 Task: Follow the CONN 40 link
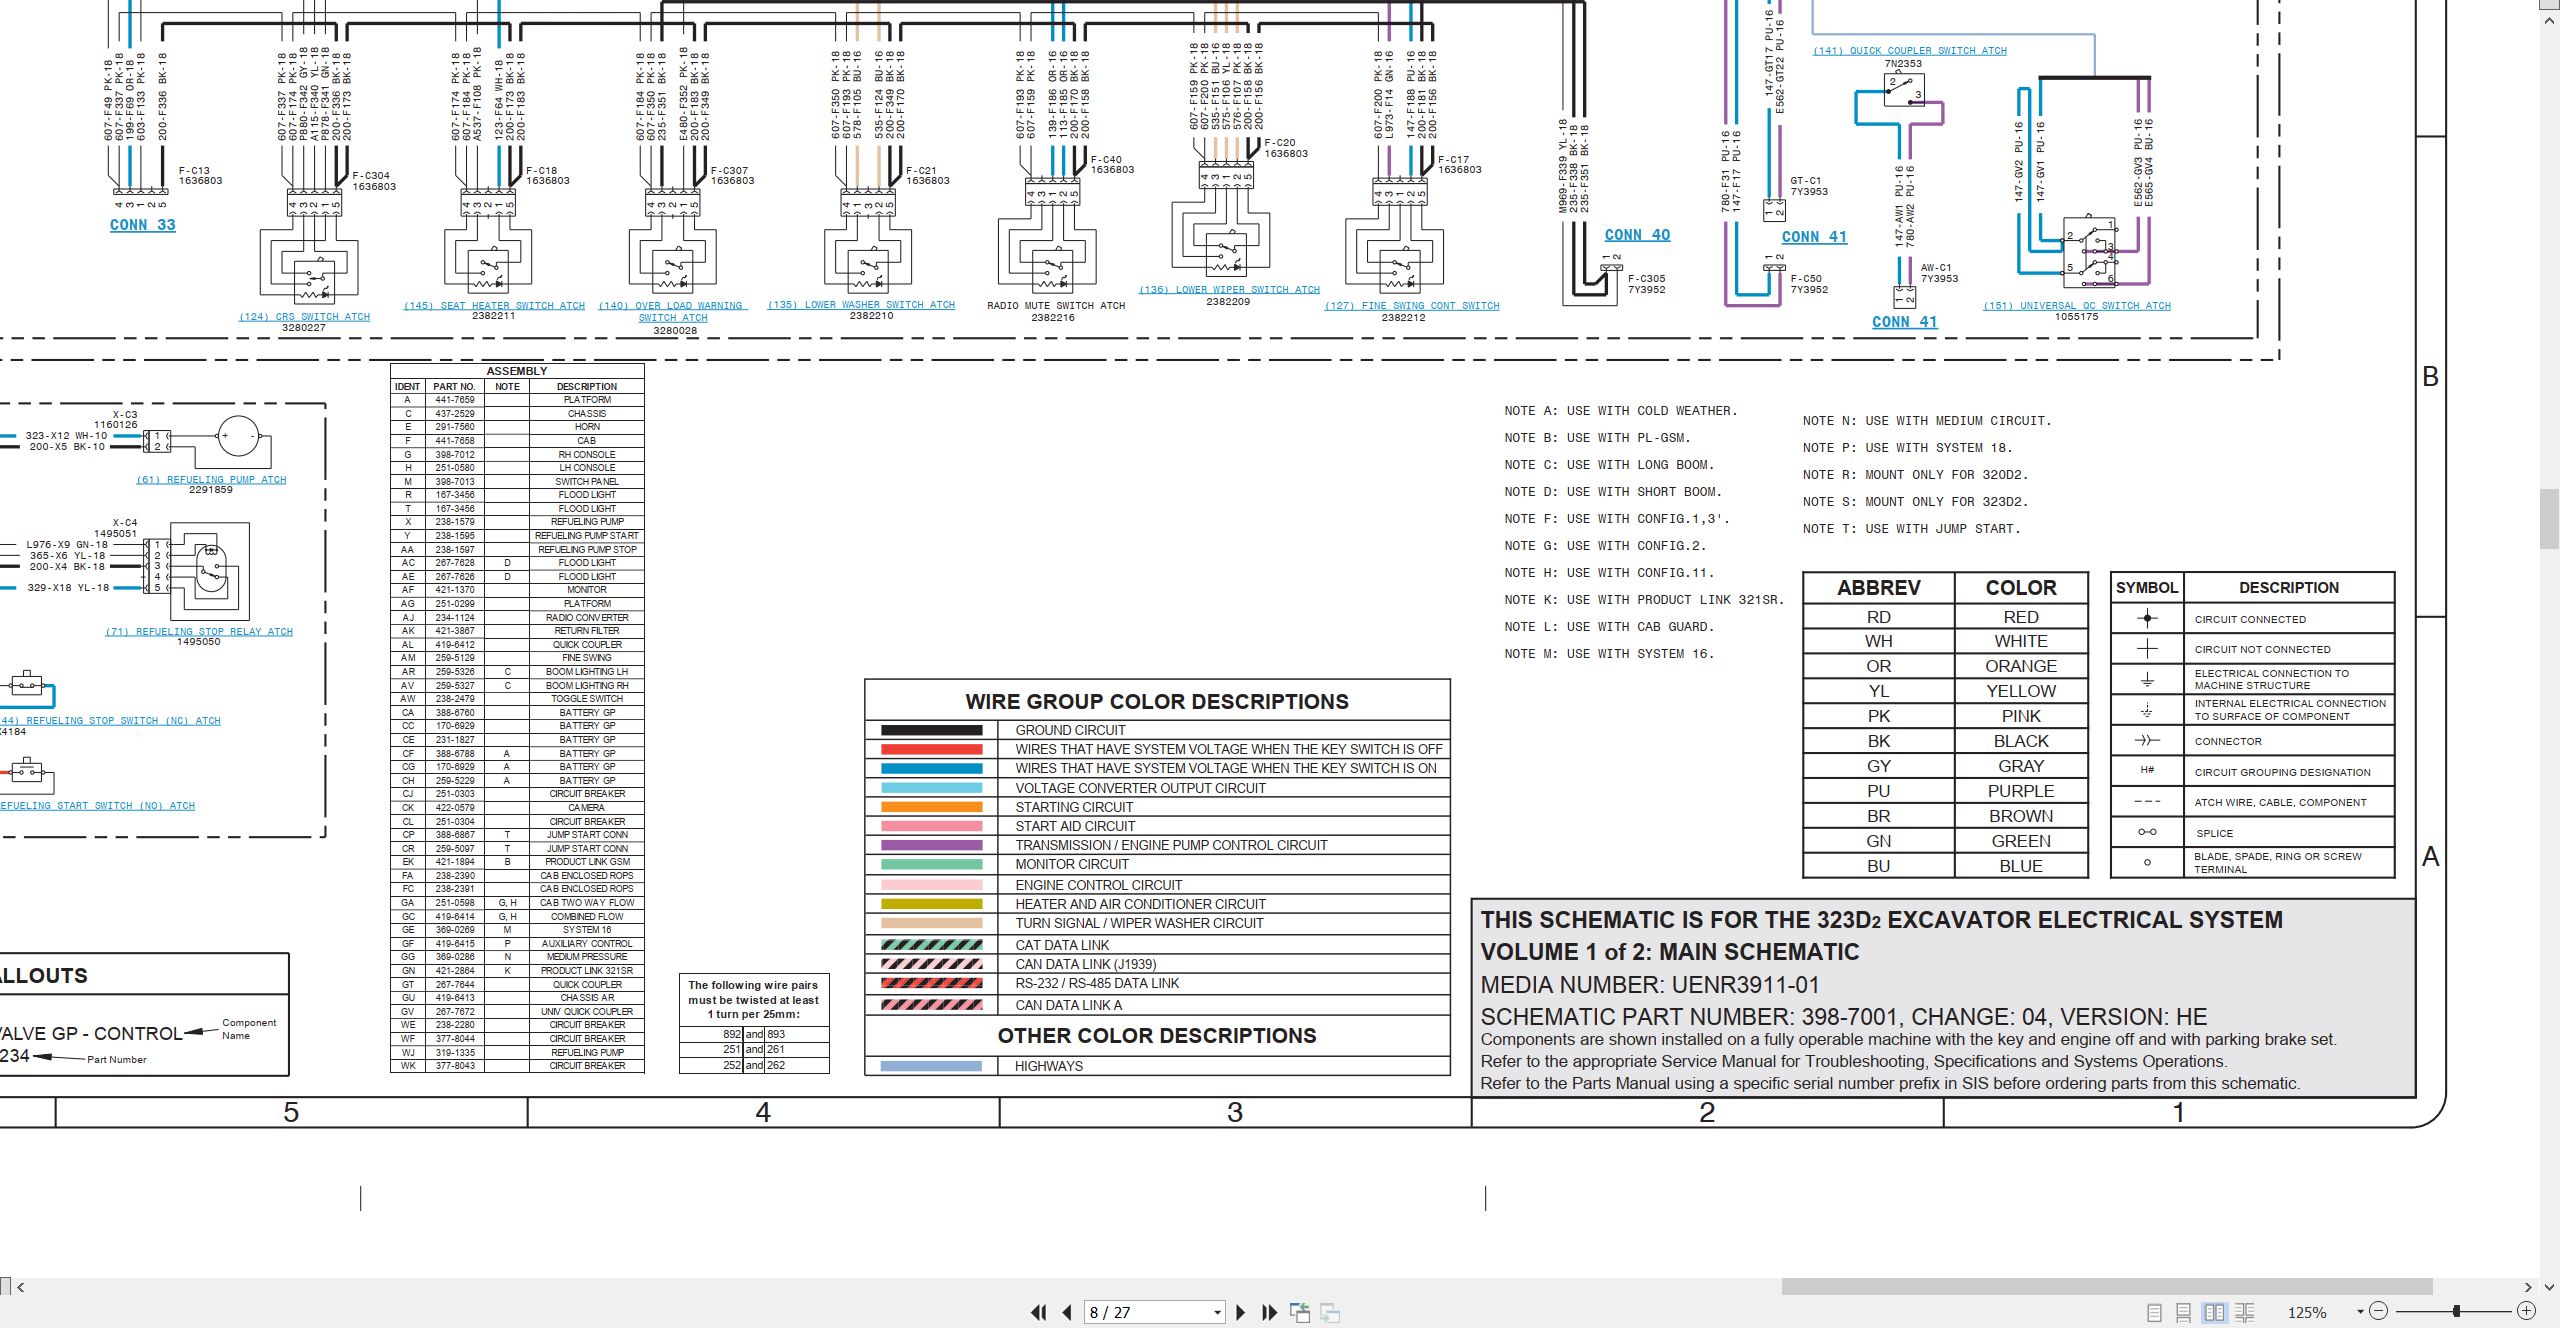(1637, 235)
